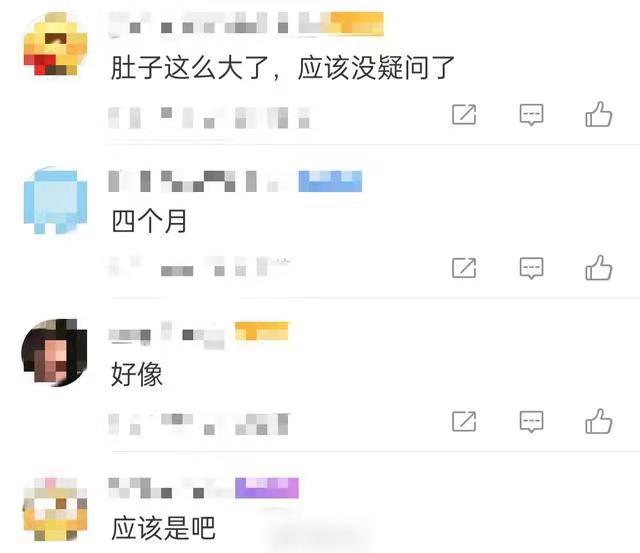Share the comment "肚子这么大了，应该没疑问了"
The height and width of the screenshot is (553, 640).
[x=464, y=114]
